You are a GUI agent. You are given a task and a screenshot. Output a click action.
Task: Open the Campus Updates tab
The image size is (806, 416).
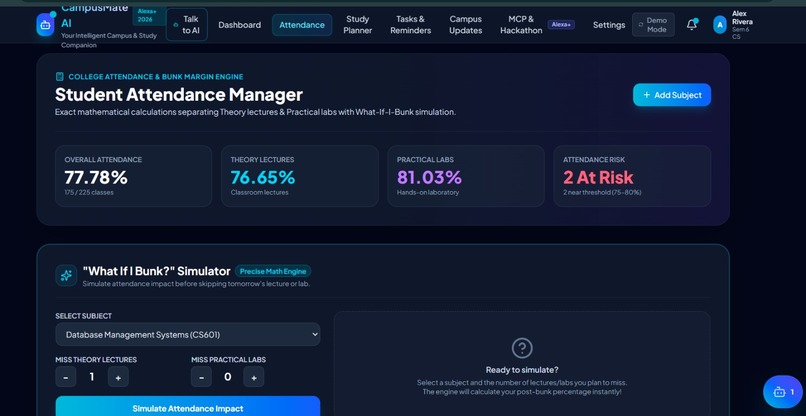(465, 25)
